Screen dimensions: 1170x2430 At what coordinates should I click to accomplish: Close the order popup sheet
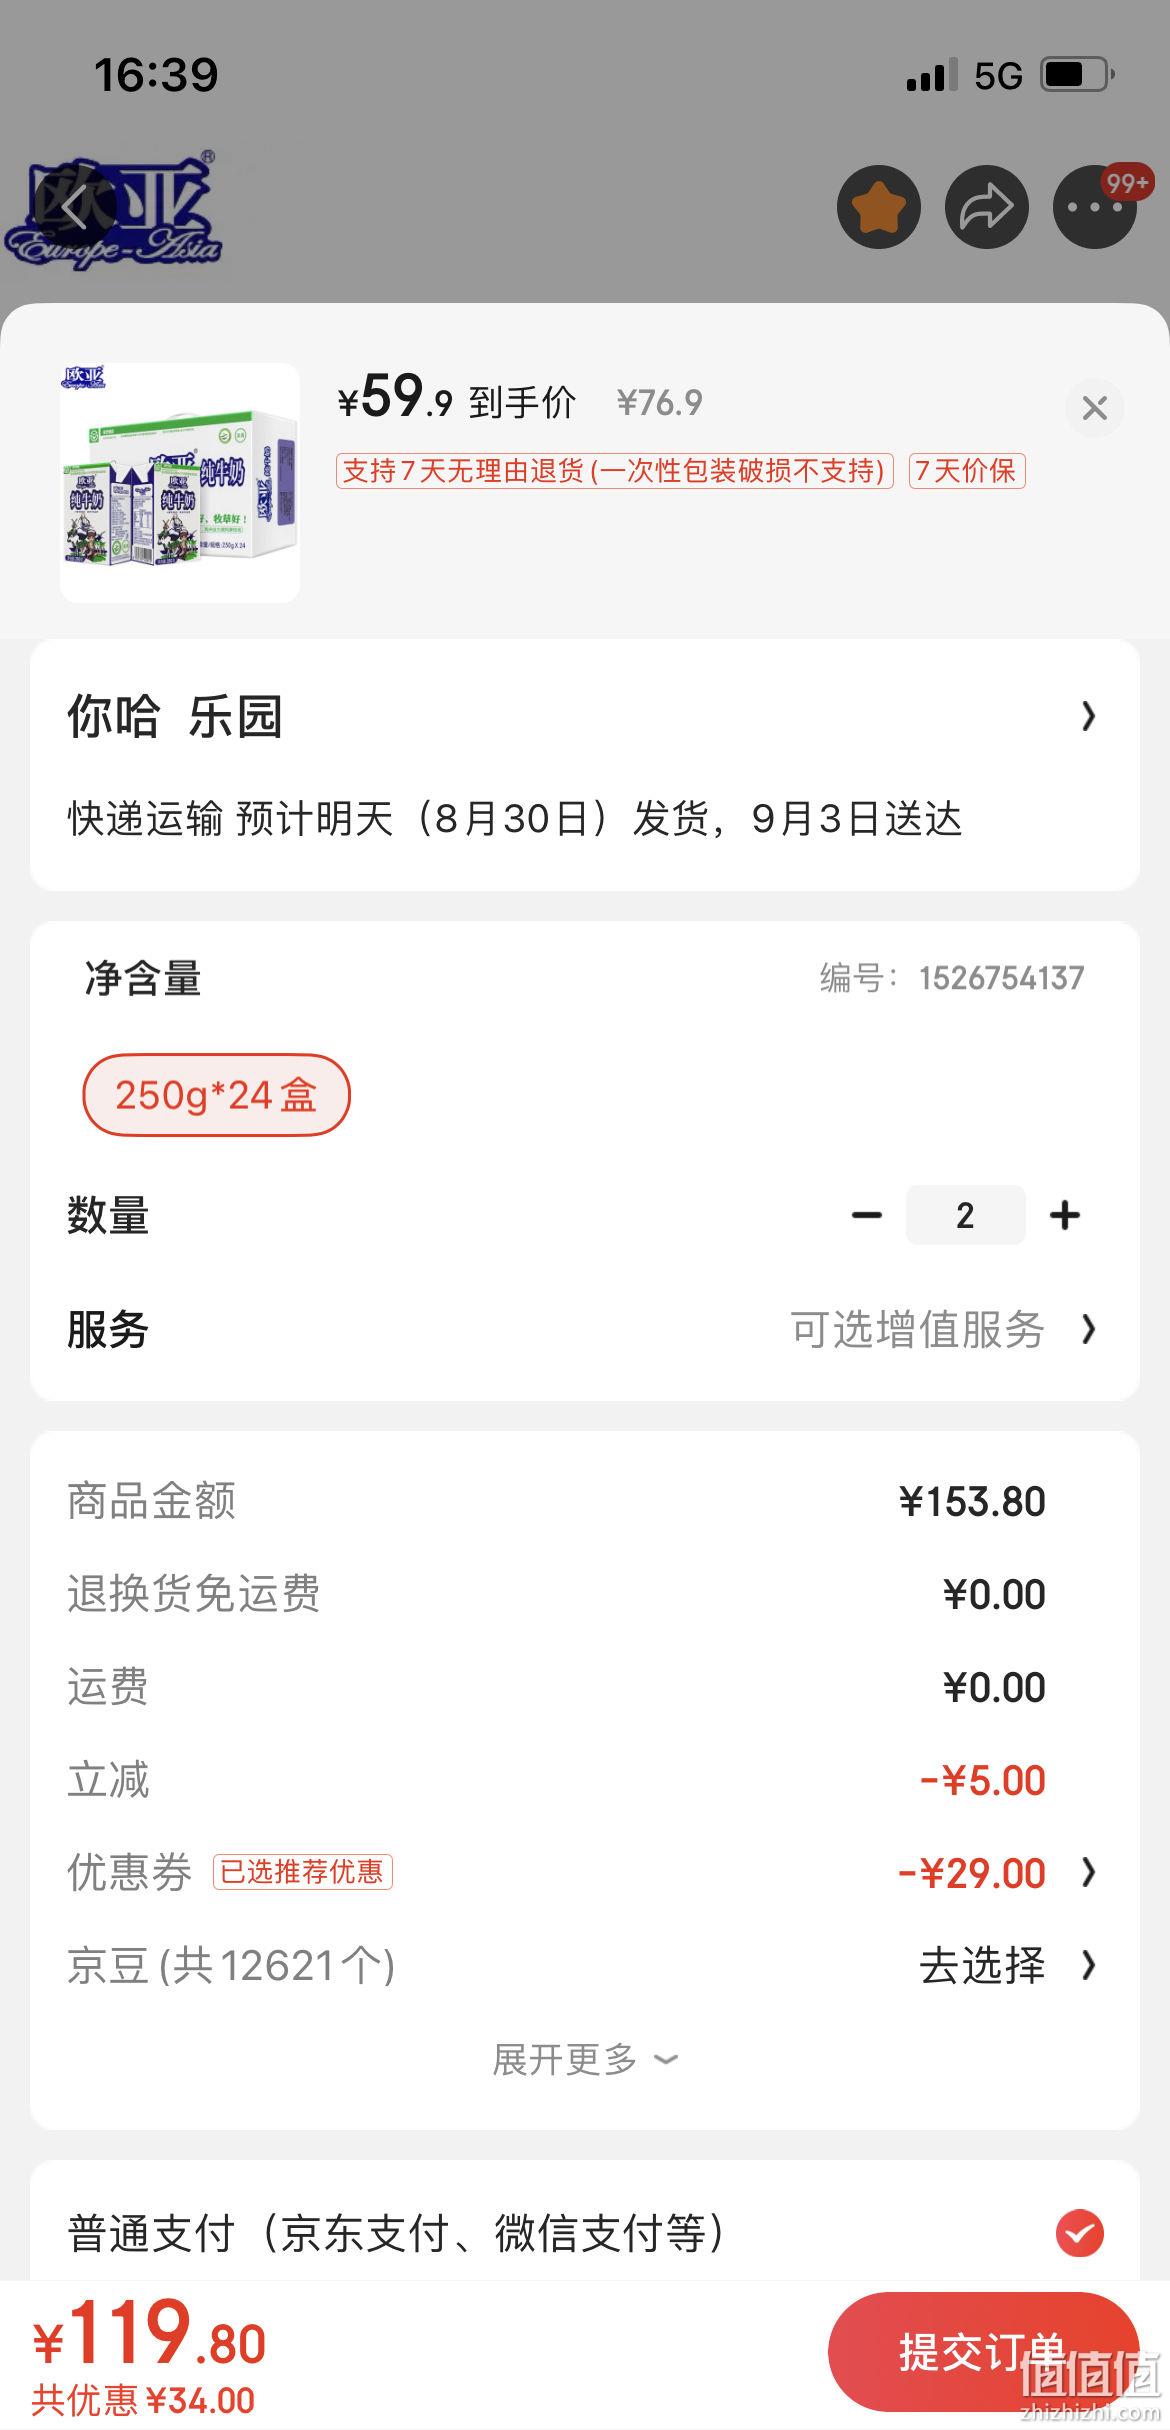tap(1094, 408)
